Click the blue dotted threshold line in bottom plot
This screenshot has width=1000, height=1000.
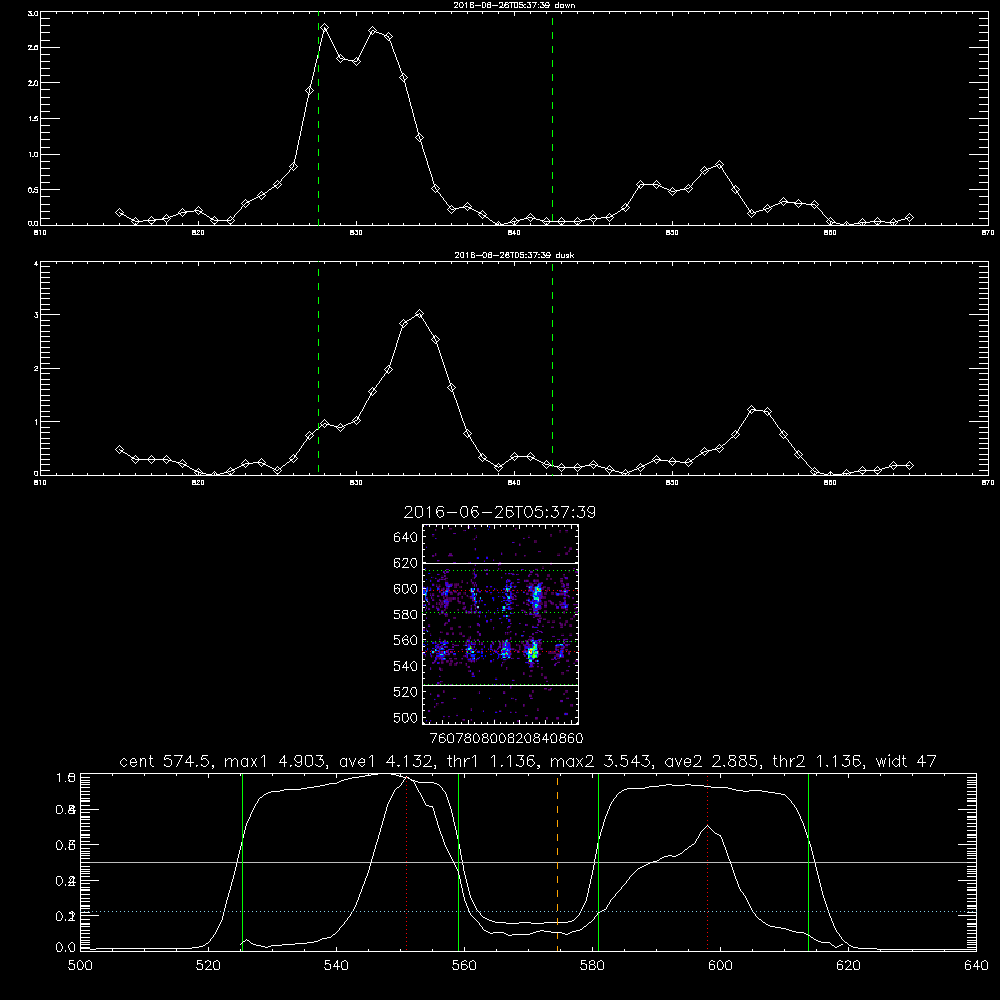pyautogui.click(x=528, y=911)
